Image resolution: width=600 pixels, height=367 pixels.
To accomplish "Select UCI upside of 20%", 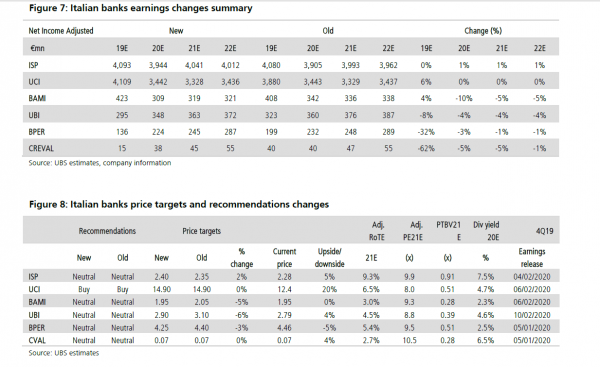I will [329, 289].
